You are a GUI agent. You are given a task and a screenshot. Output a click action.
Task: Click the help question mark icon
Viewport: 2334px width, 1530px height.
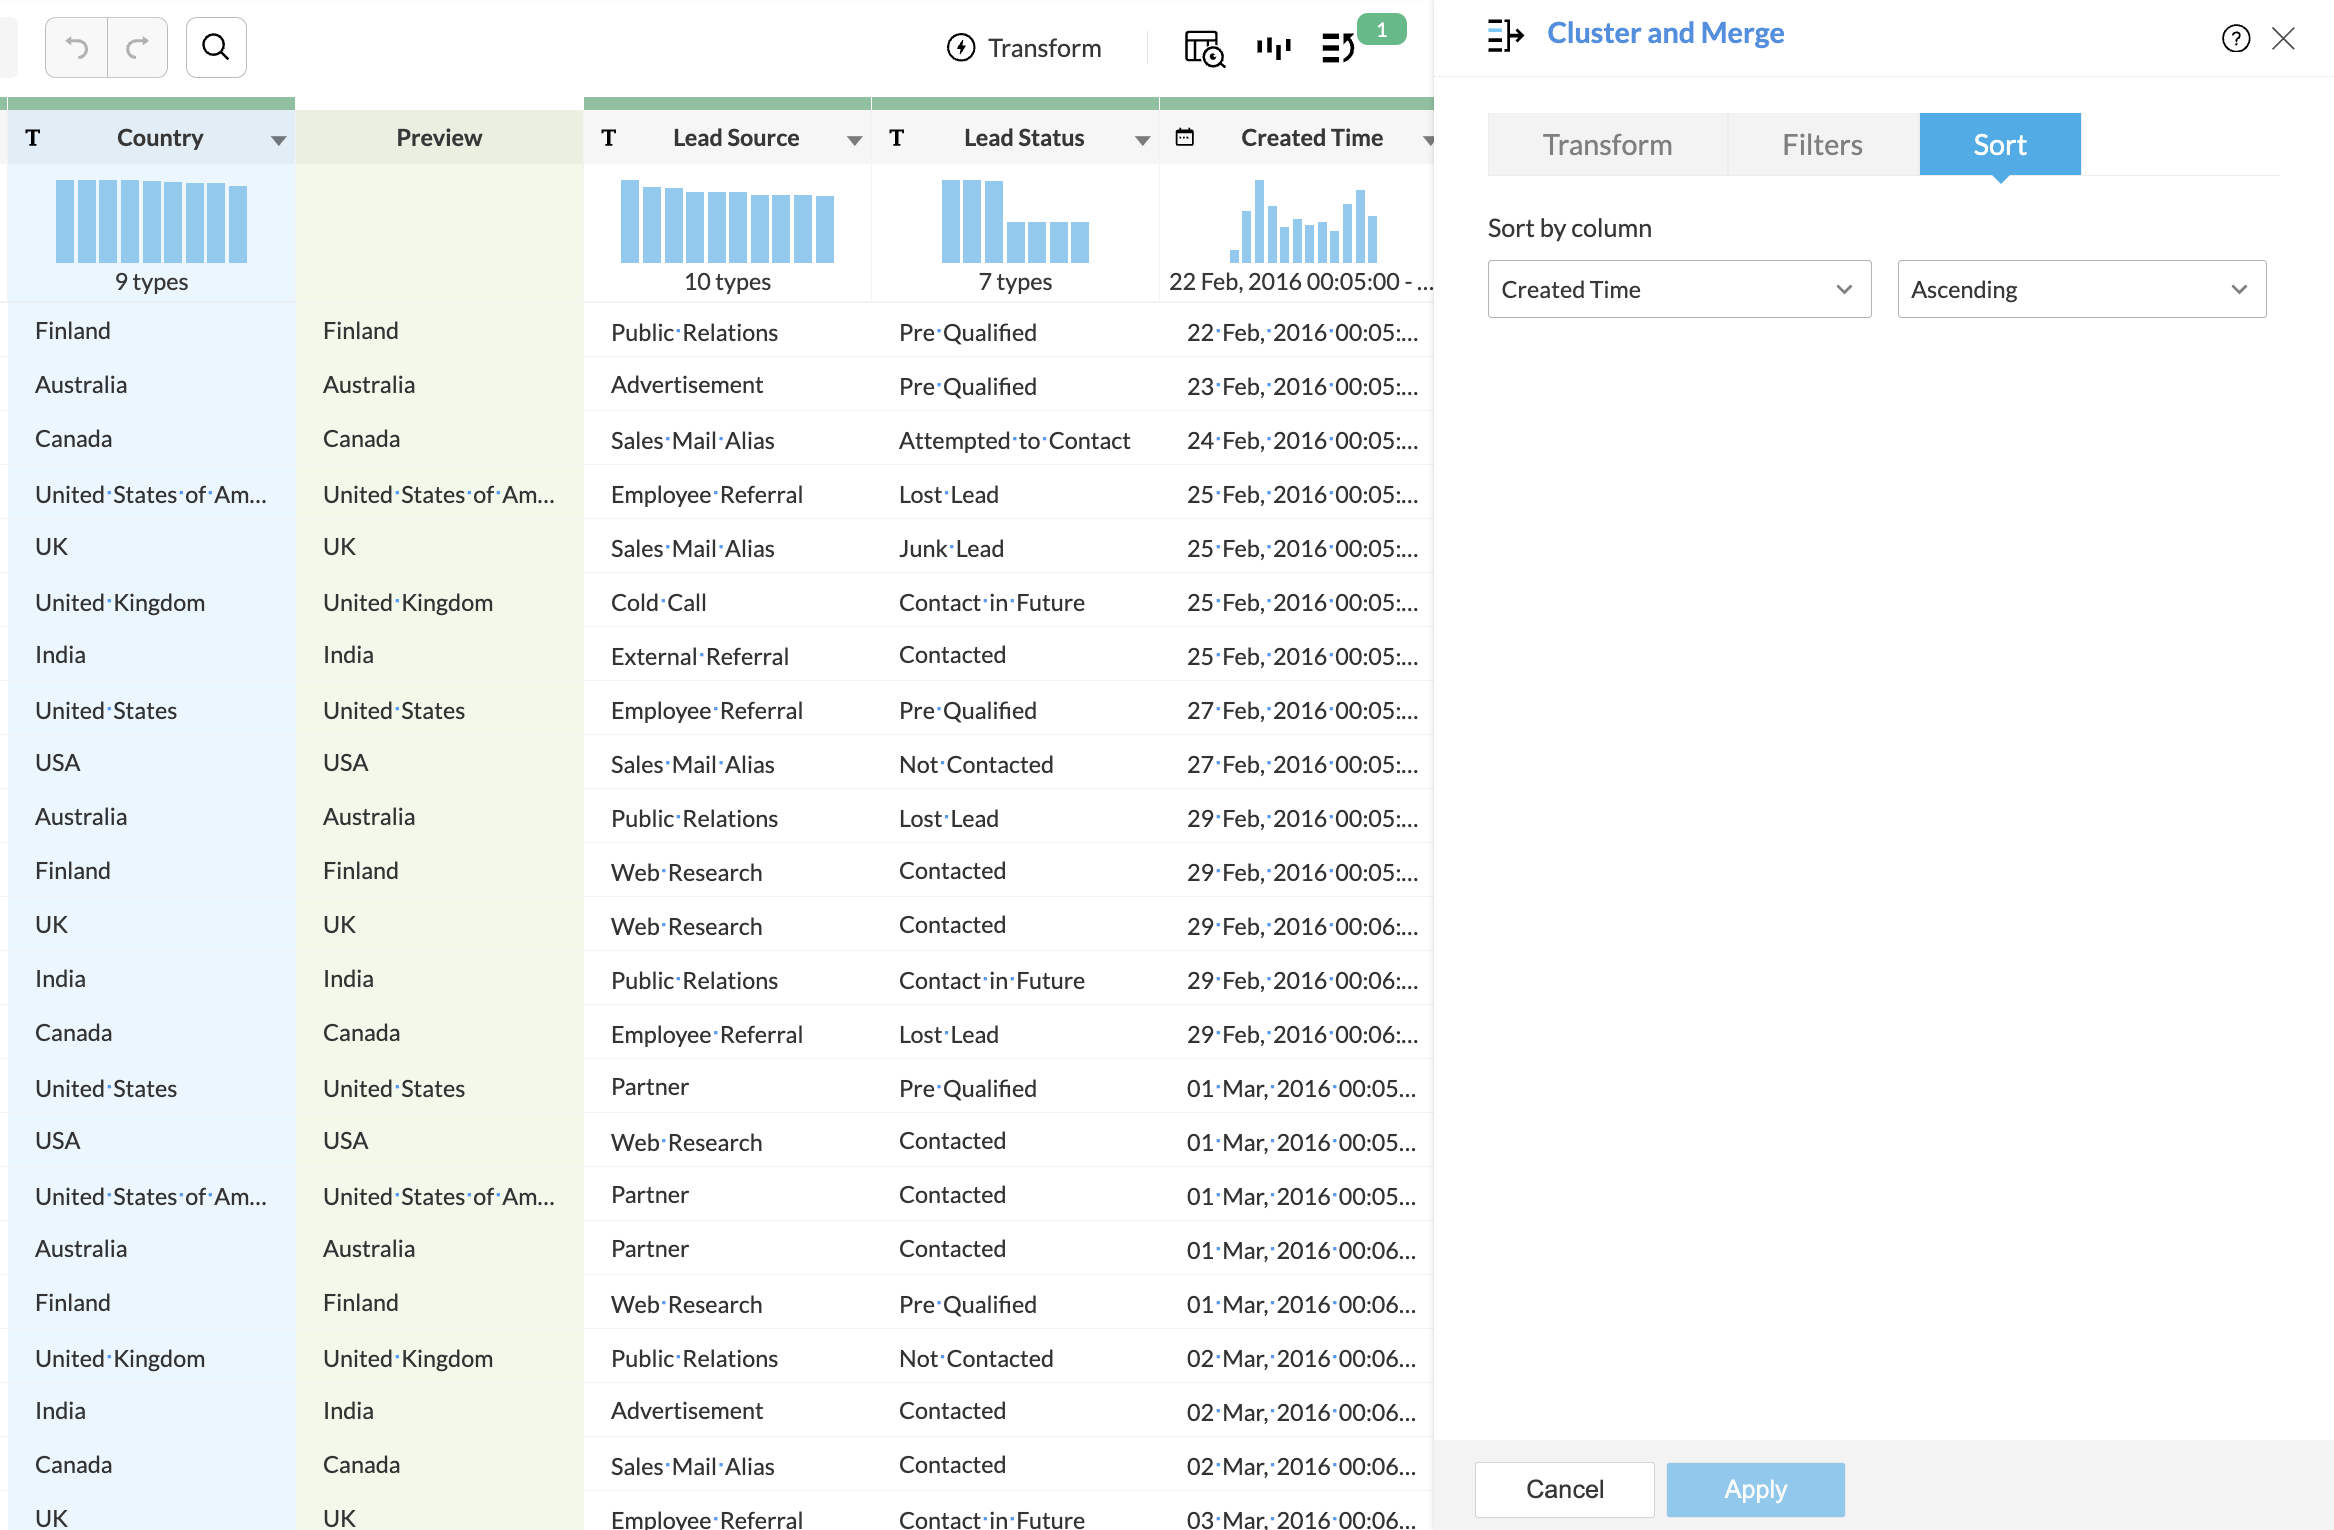pos(2236,39)
